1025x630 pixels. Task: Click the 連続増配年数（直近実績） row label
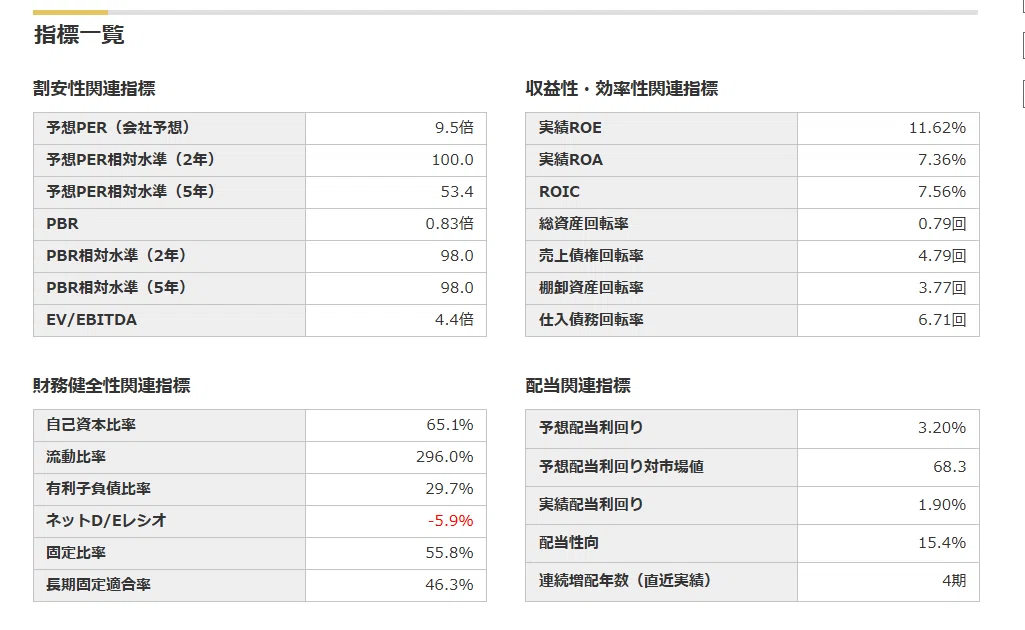(625, 580)
